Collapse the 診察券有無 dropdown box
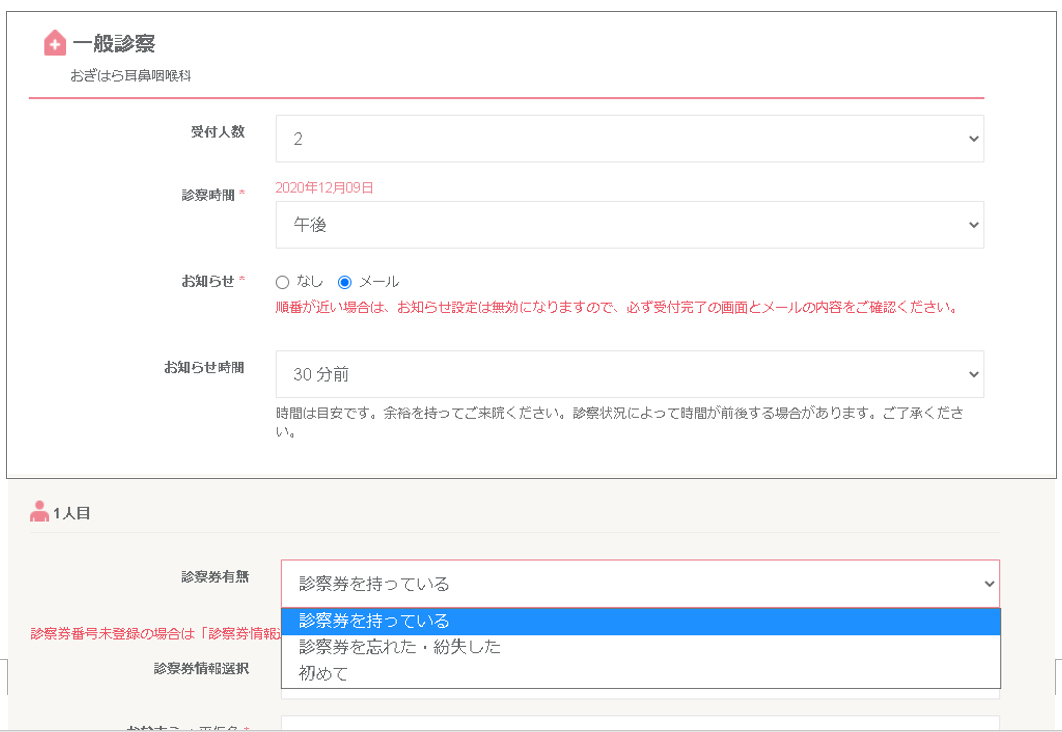Viewport: 1062px width, 732px height. 639,583
